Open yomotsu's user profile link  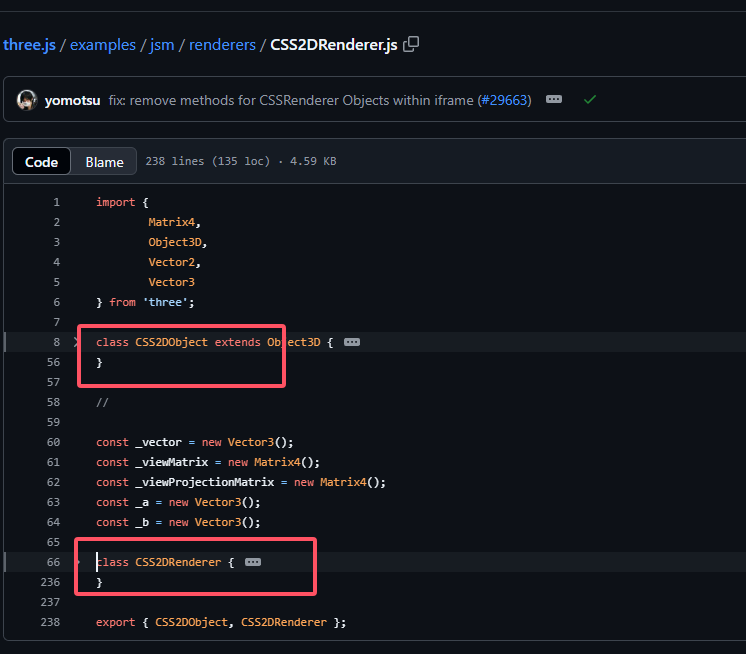coord(73,100)
